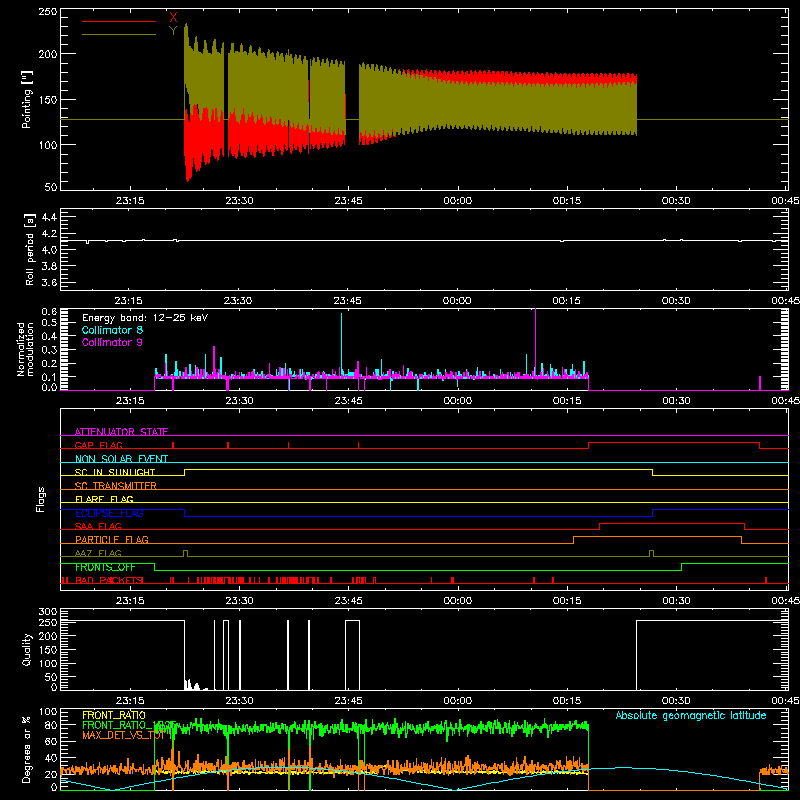The image size is (800, 800).
Task: Click the 'GAP_FLAG' label
Action: click(98, 445)
